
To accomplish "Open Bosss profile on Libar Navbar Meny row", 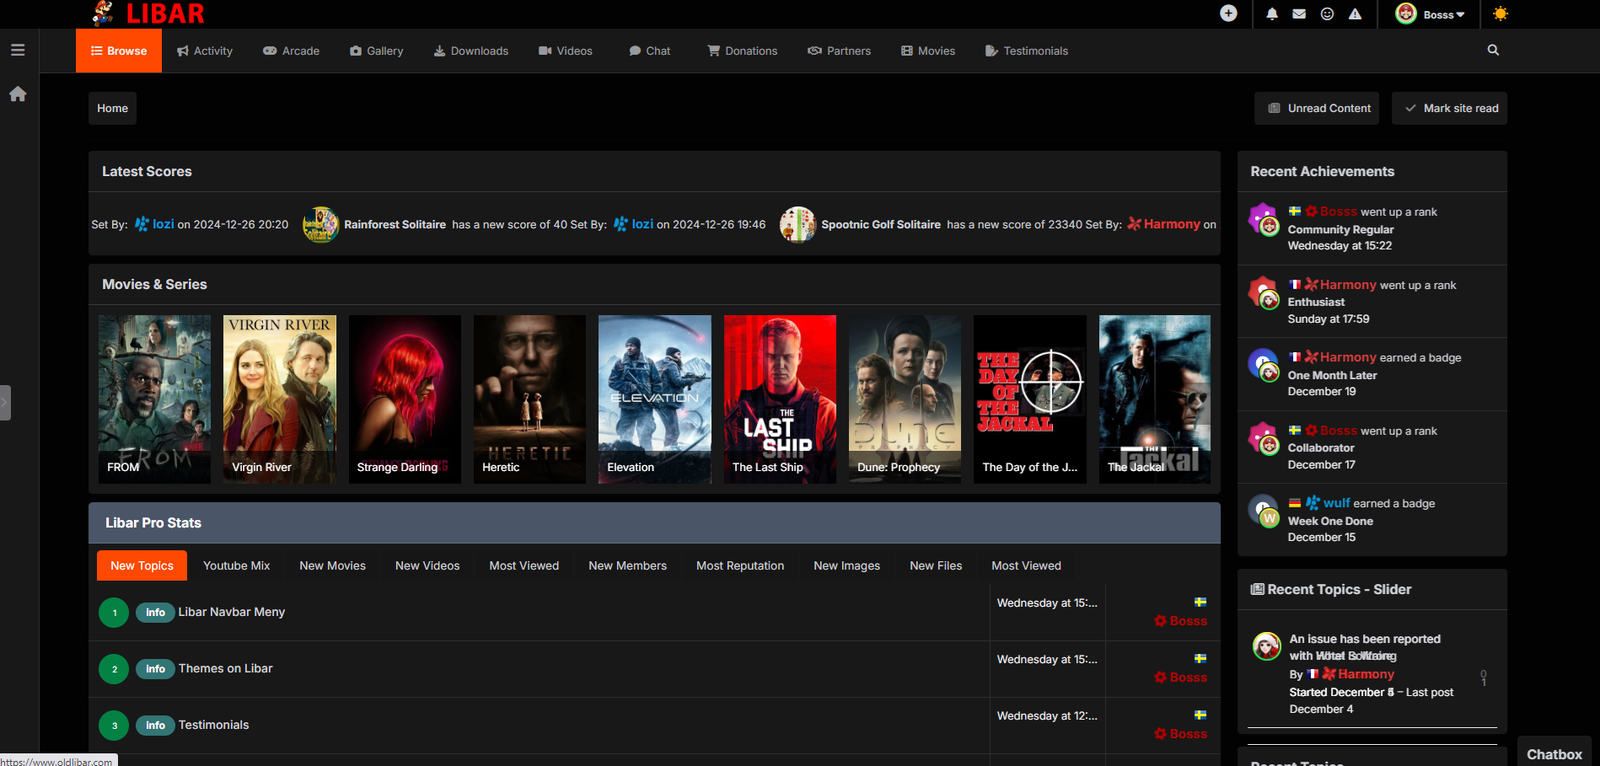I will coord(1188,621).
